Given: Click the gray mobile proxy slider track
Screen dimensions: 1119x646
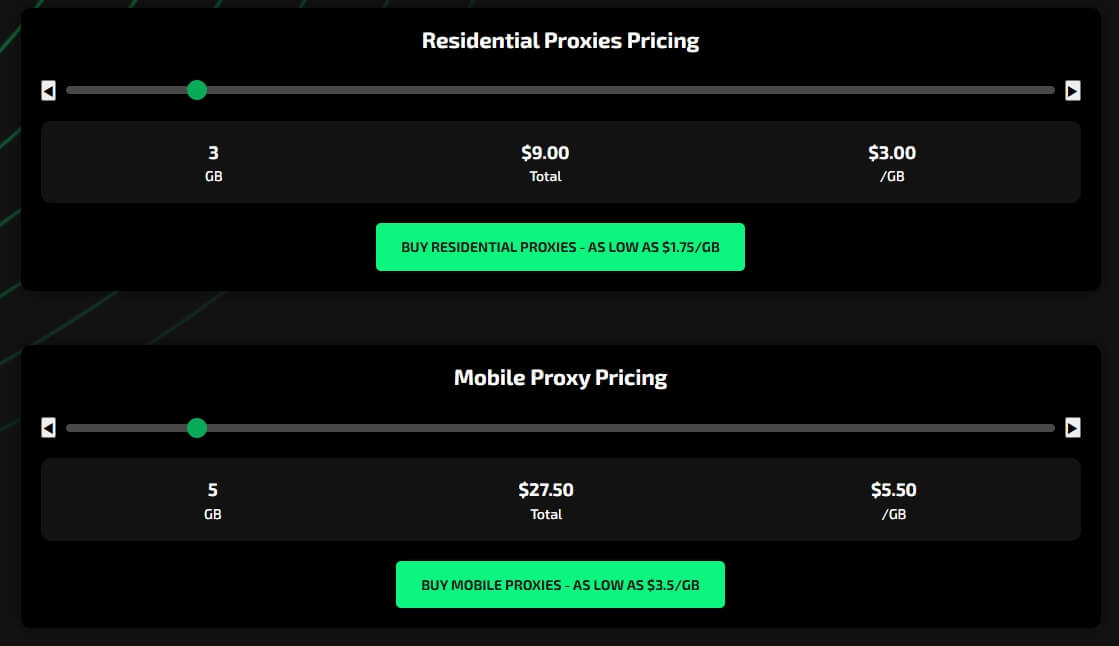Looking at the screenshot, I should coord(620,428).
